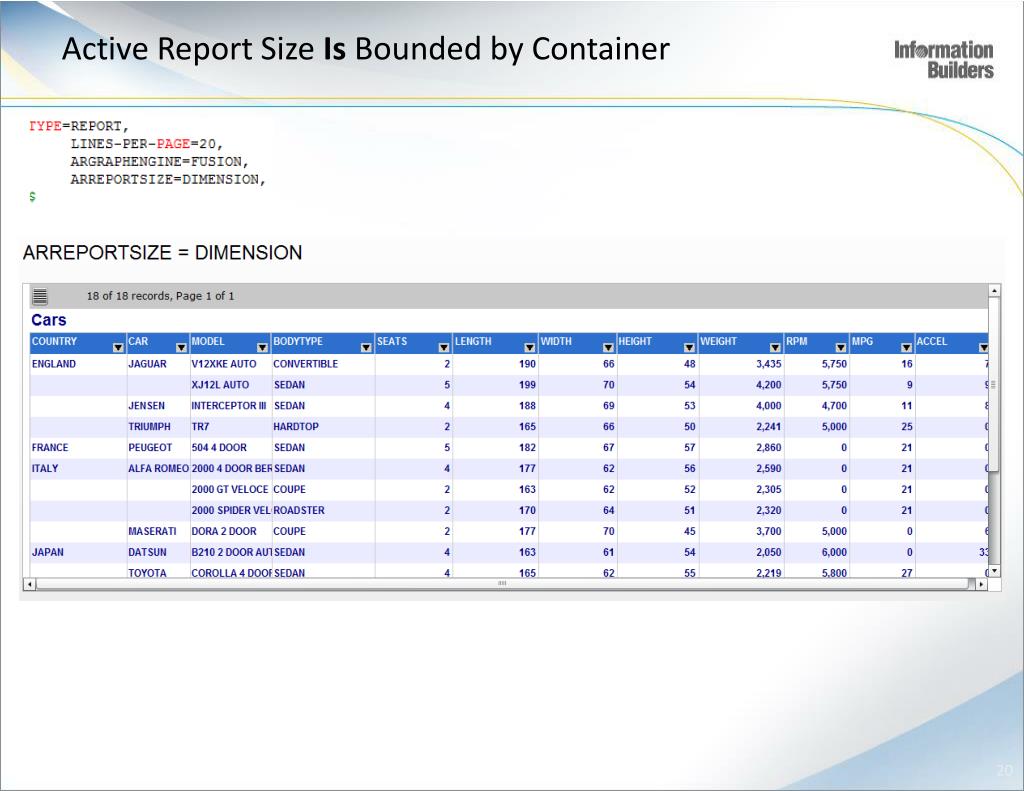
Task: Click the MODEL column header
Action: click(230, 342)
